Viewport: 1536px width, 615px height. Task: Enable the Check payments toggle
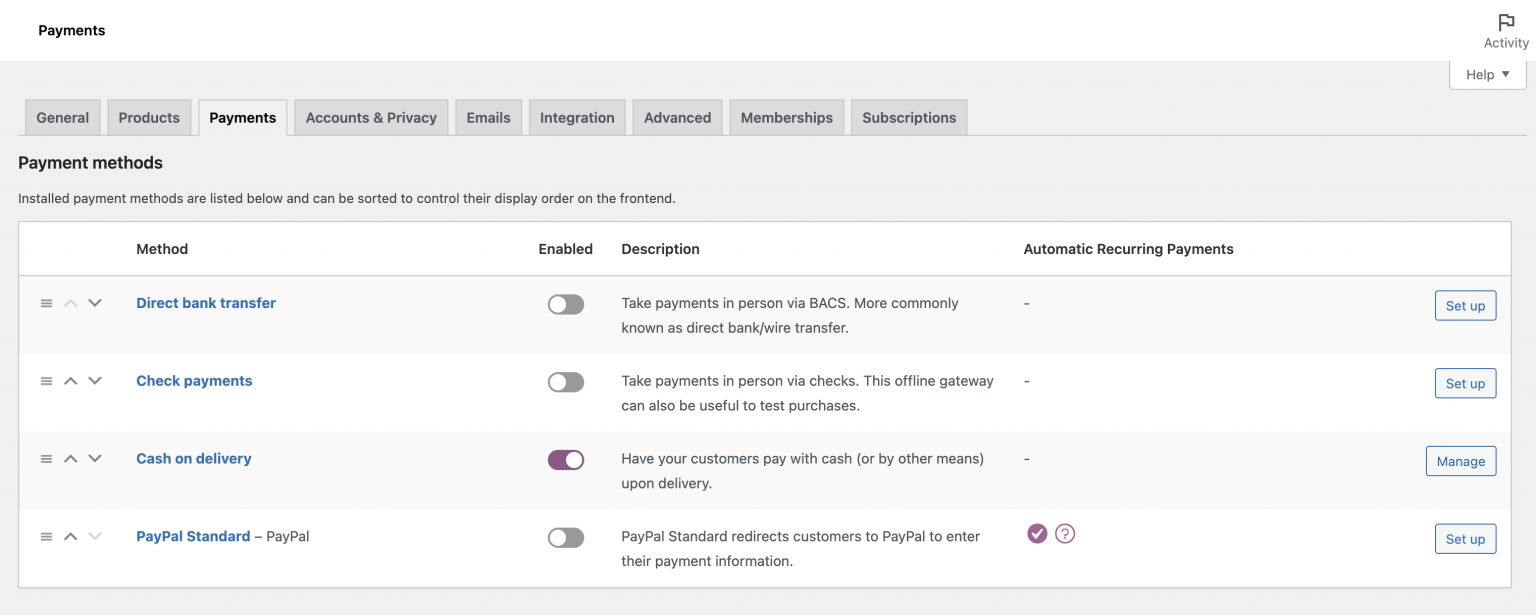(565, 381)
